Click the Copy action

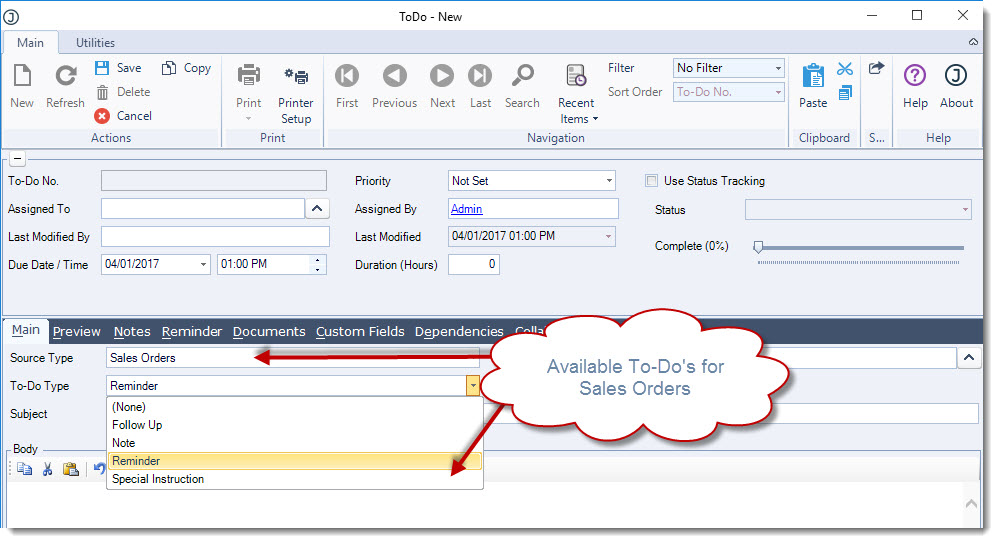pyautogui.click(x=186, y=67)
